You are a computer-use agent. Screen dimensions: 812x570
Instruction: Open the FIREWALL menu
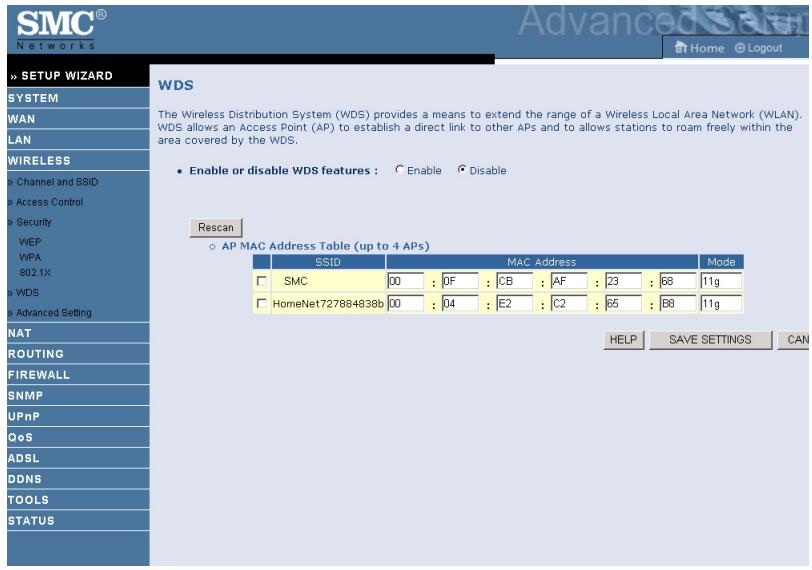click(x=78, y=375)
